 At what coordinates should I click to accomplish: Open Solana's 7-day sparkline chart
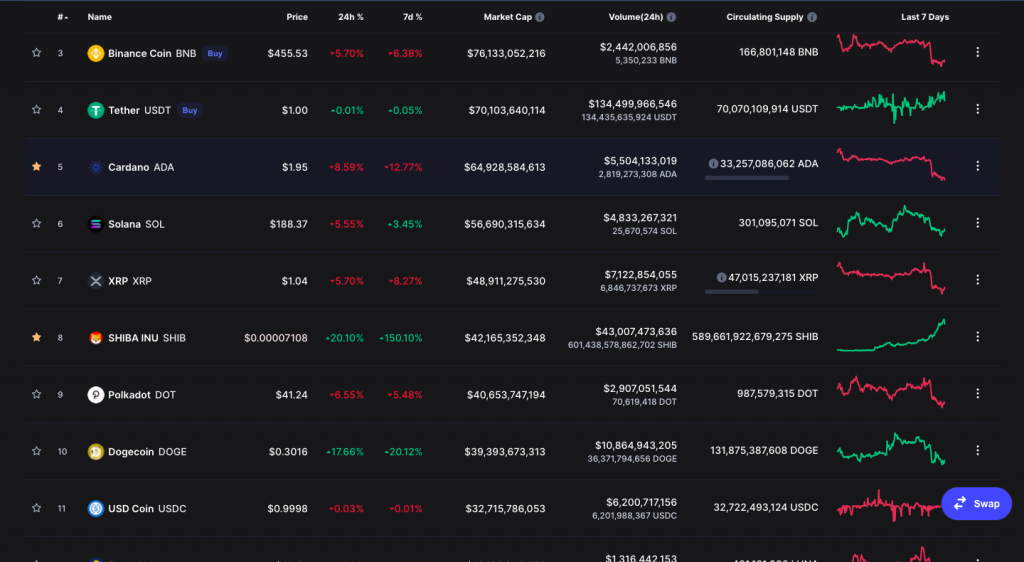pyautogui.click(x=891, y=222)
